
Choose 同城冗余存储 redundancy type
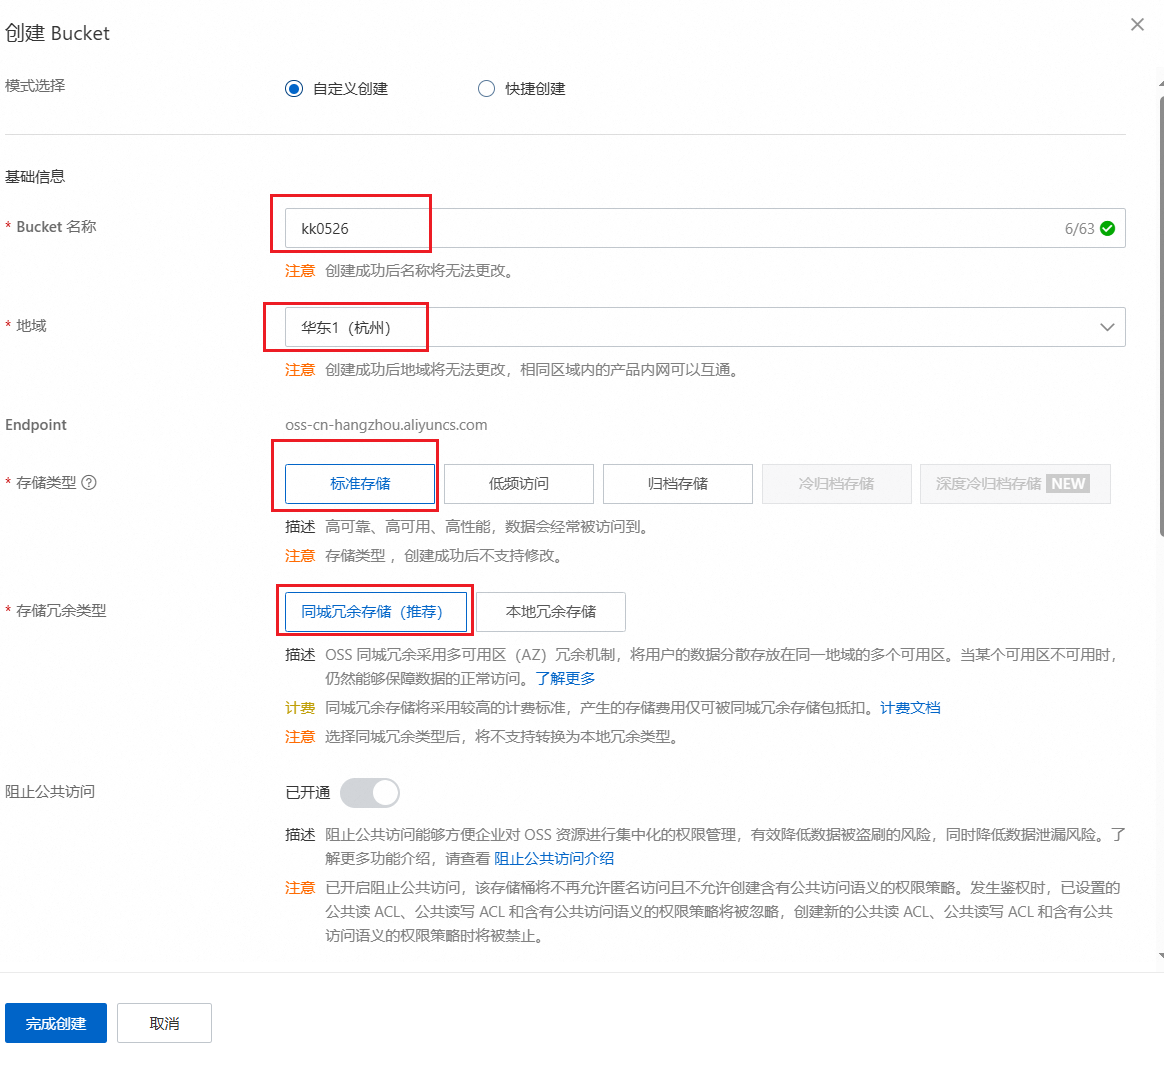[x=375, y=611]
